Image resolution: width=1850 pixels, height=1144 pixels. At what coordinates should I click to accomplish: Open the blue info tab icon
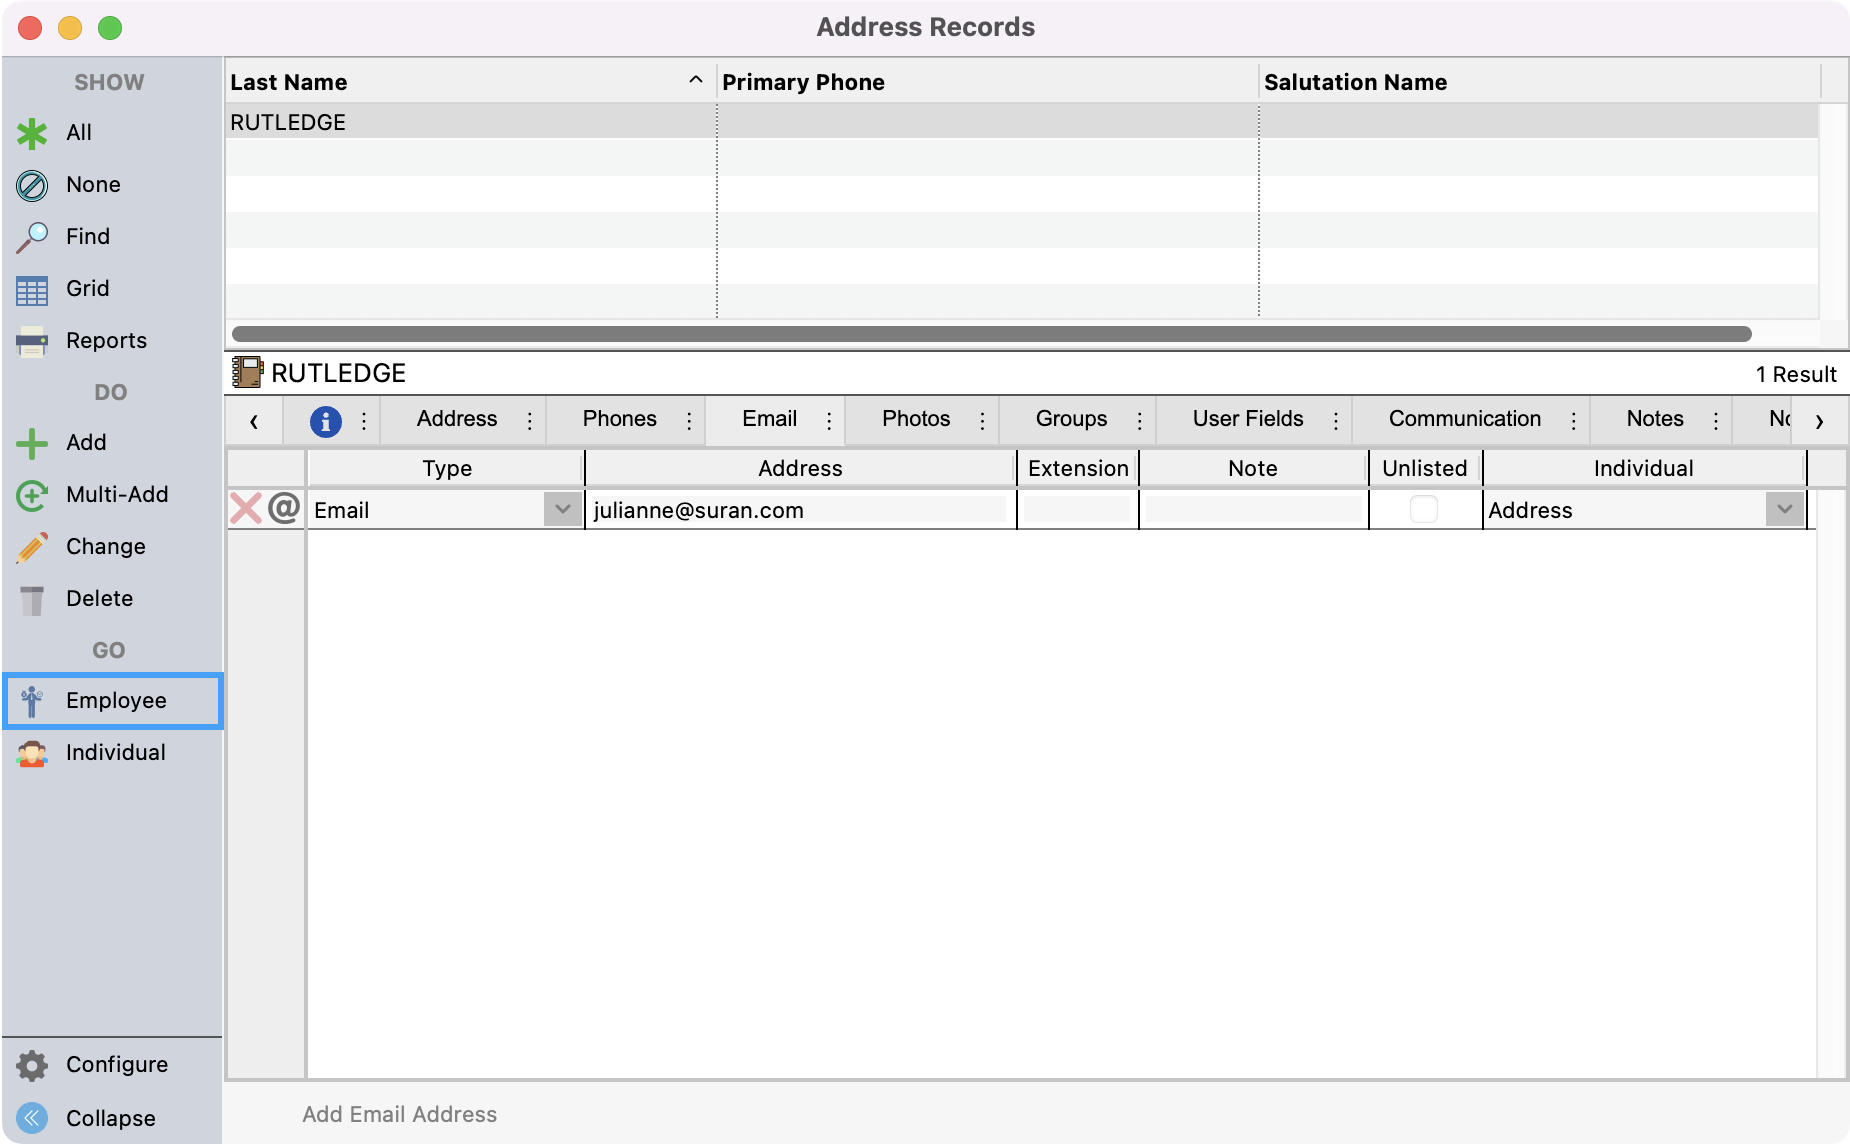pyautogui.click(x=325, y=421)
